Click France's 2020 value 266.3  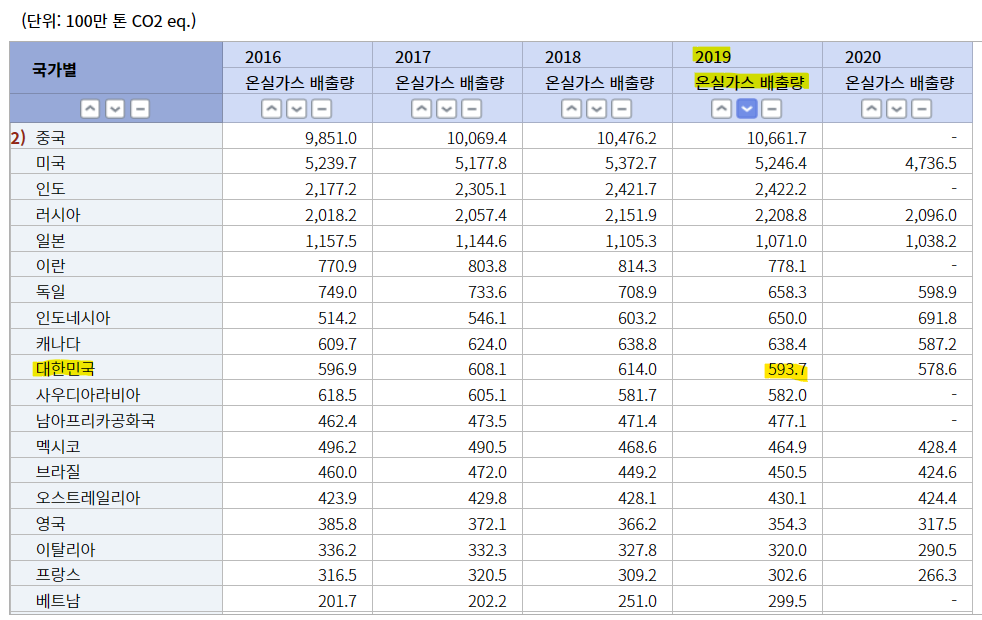tap(938, 575)
